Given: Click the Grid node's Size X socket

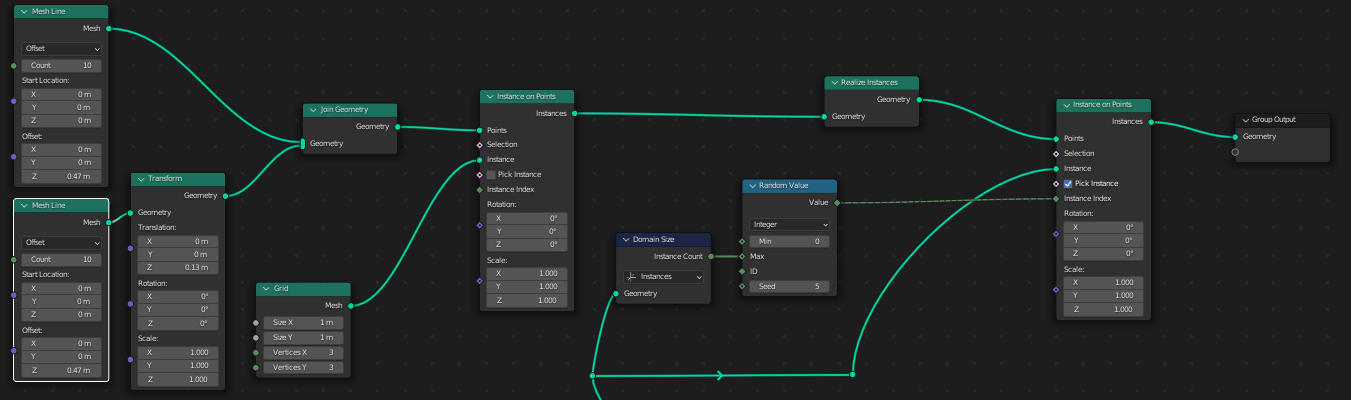Looking at the screenshot, I should point(256,323).
